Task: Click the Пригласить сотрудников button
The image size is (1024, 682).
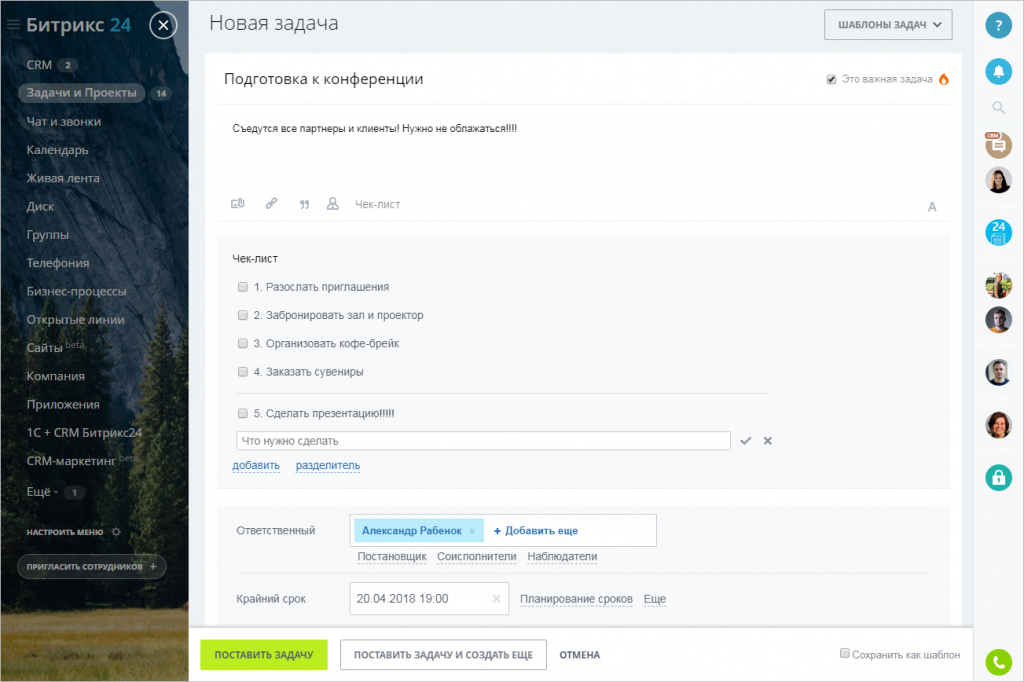Action: click(x=91, y=566)
